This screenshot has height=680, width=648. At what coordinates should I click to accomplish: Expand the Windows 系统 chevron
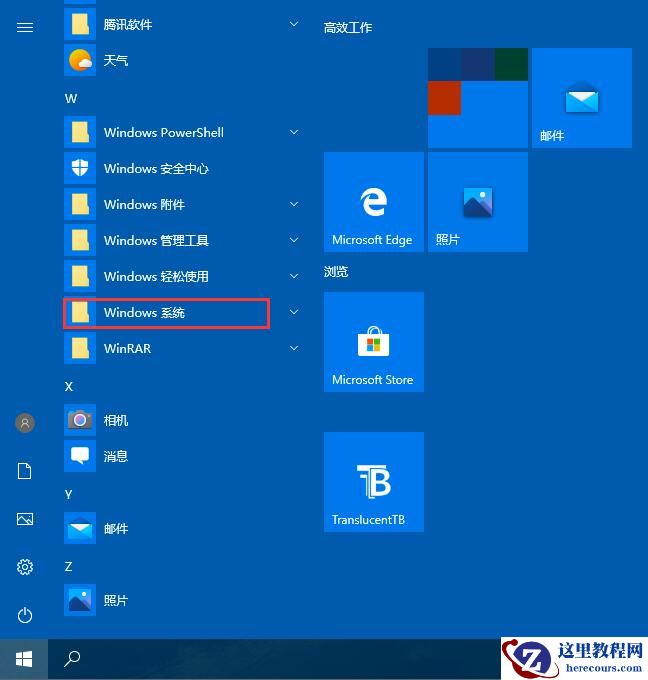point(294,312)
